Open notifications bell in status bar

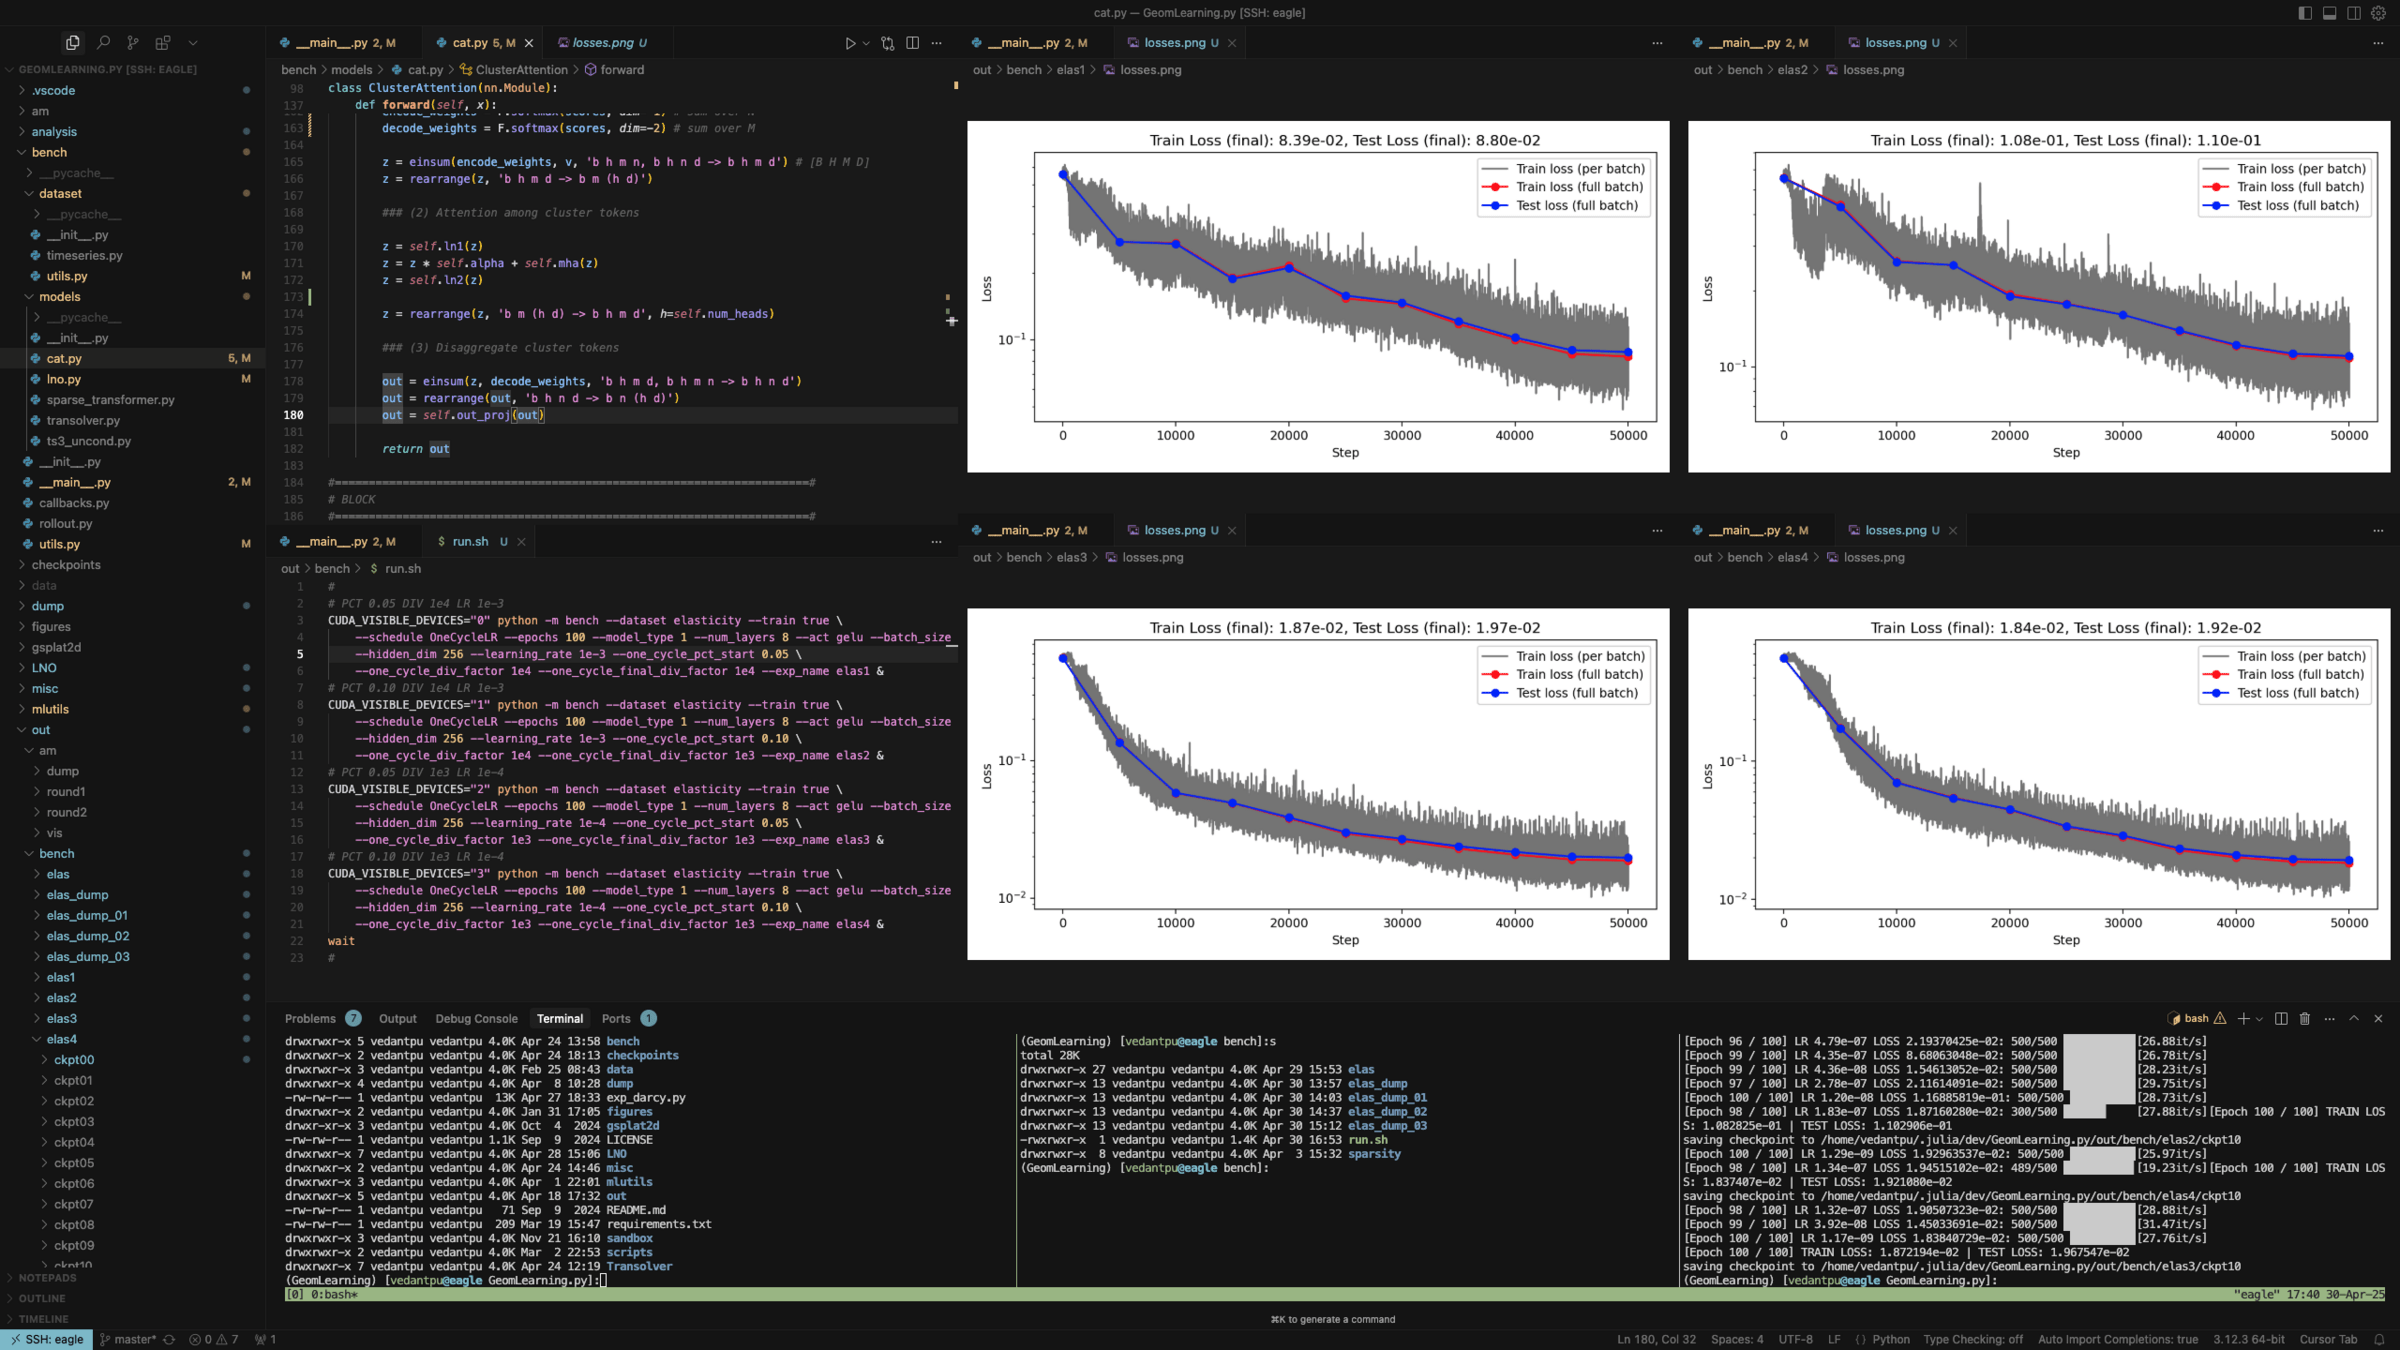[2380, 1339]
